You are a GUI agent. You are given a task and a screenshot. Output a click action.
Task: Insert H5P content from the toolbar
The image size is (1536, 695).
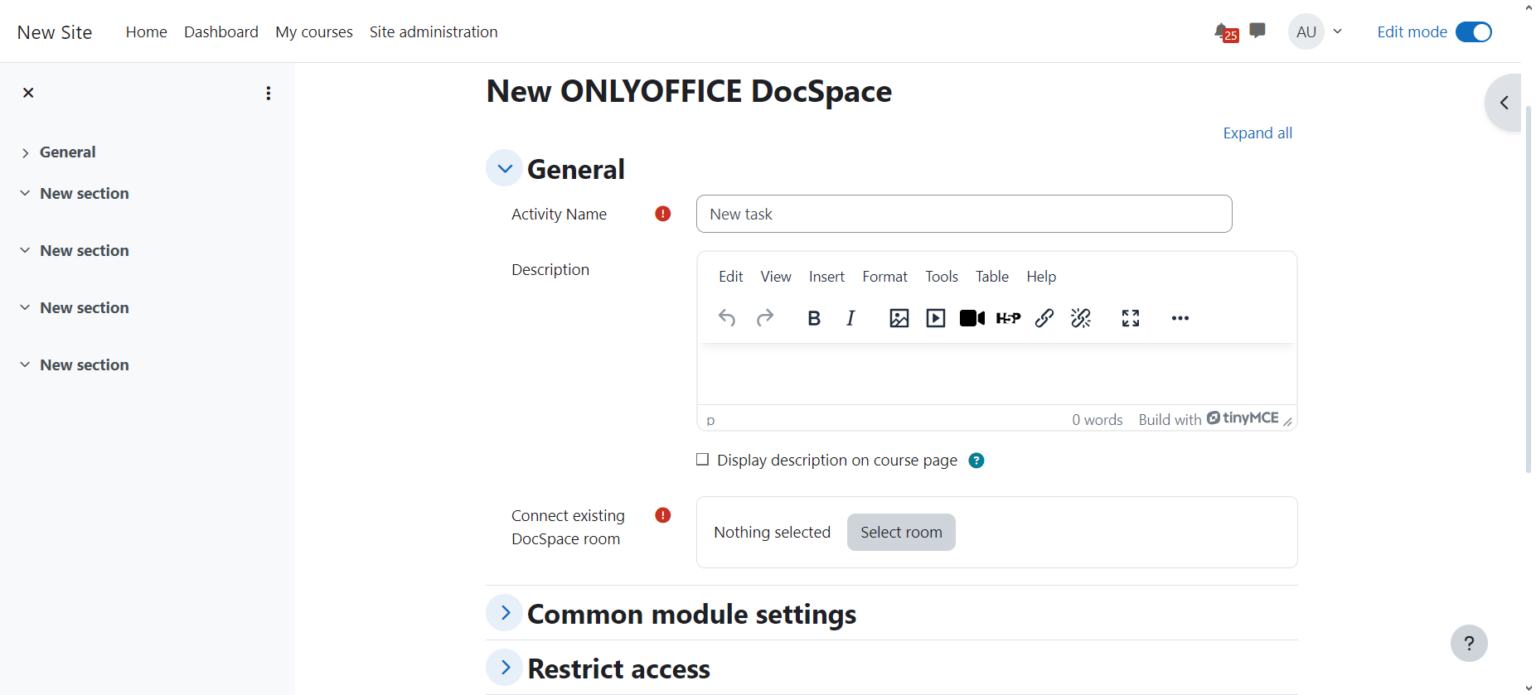click(1008, 318)
